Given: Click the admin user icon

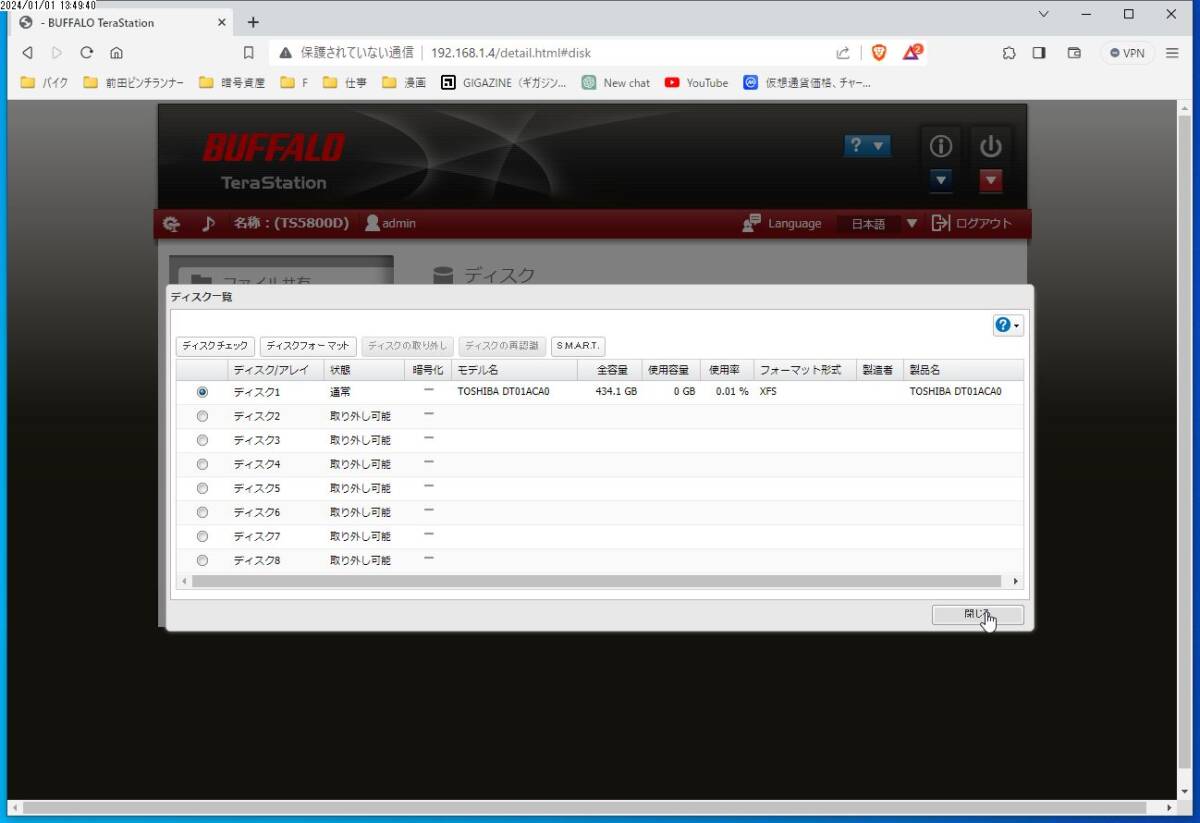Looking at the screenshot, I should [372, 223].
